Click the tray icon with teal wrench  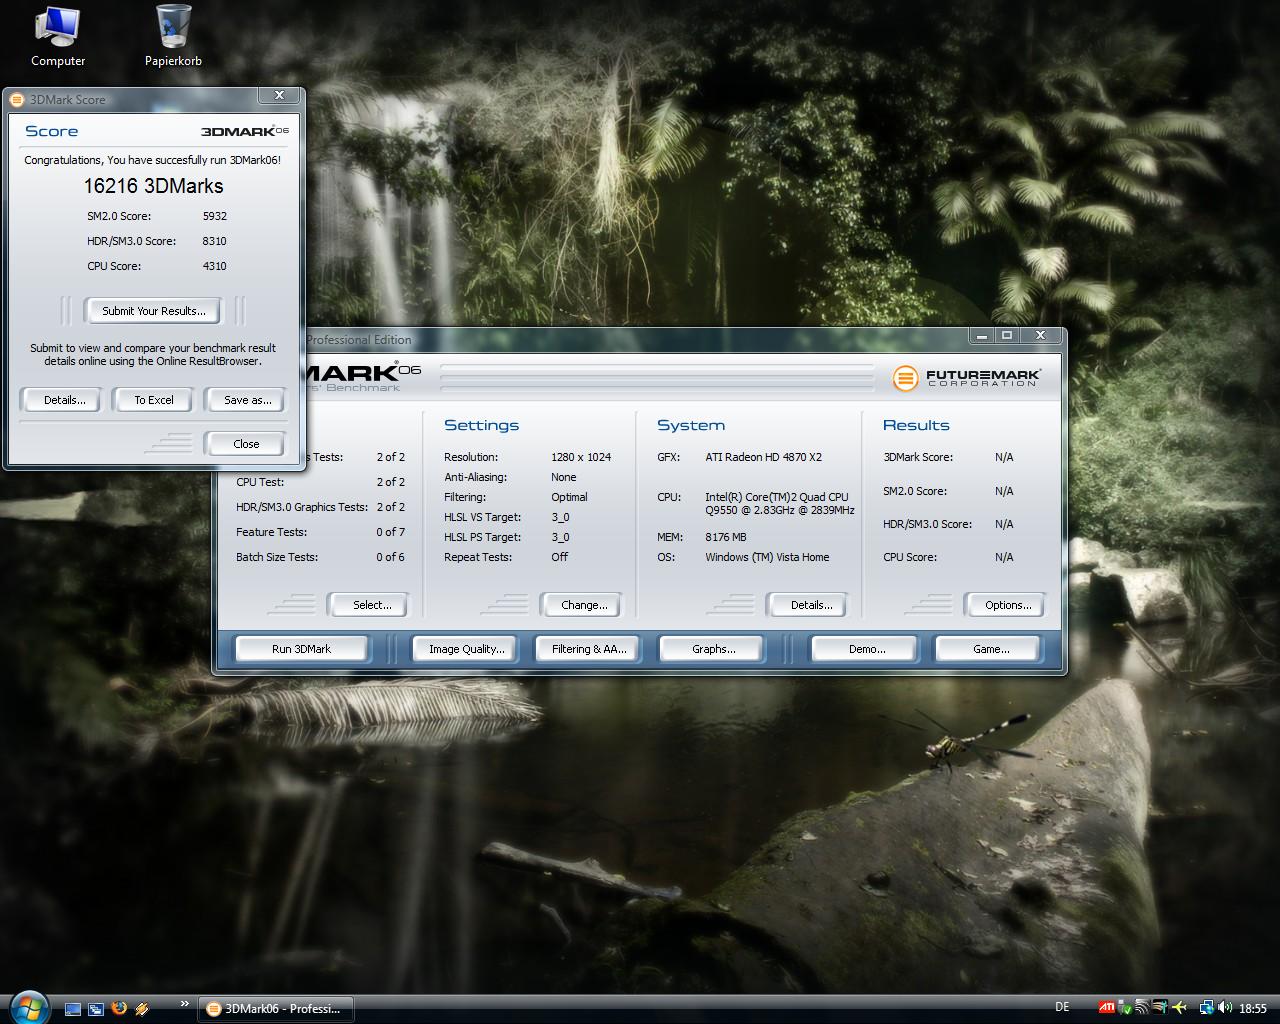tap(1159, 1008)
